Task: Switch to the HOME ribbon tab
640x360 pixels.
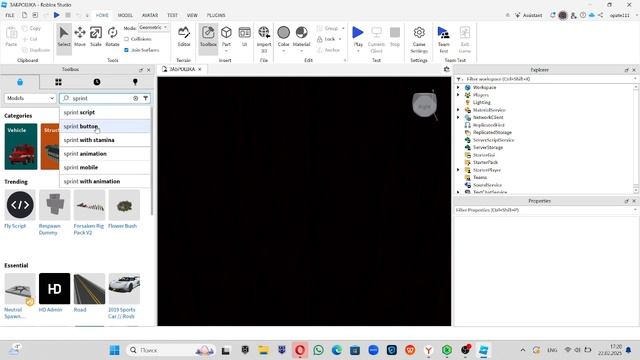Action: (102, 15)
